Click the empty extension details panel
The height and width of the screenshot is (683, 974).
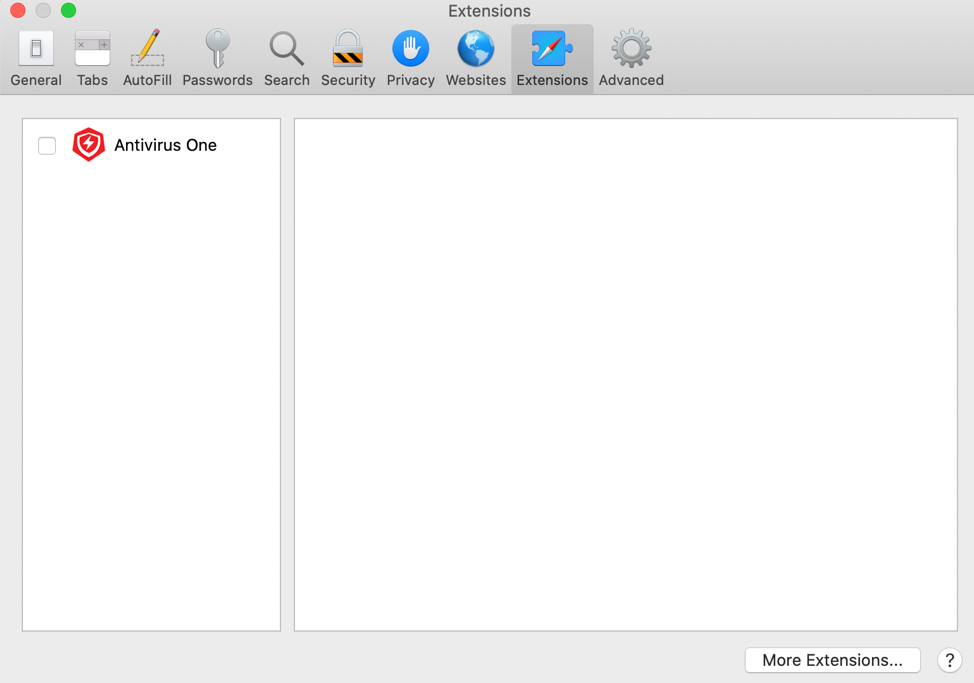pos(625,375)
